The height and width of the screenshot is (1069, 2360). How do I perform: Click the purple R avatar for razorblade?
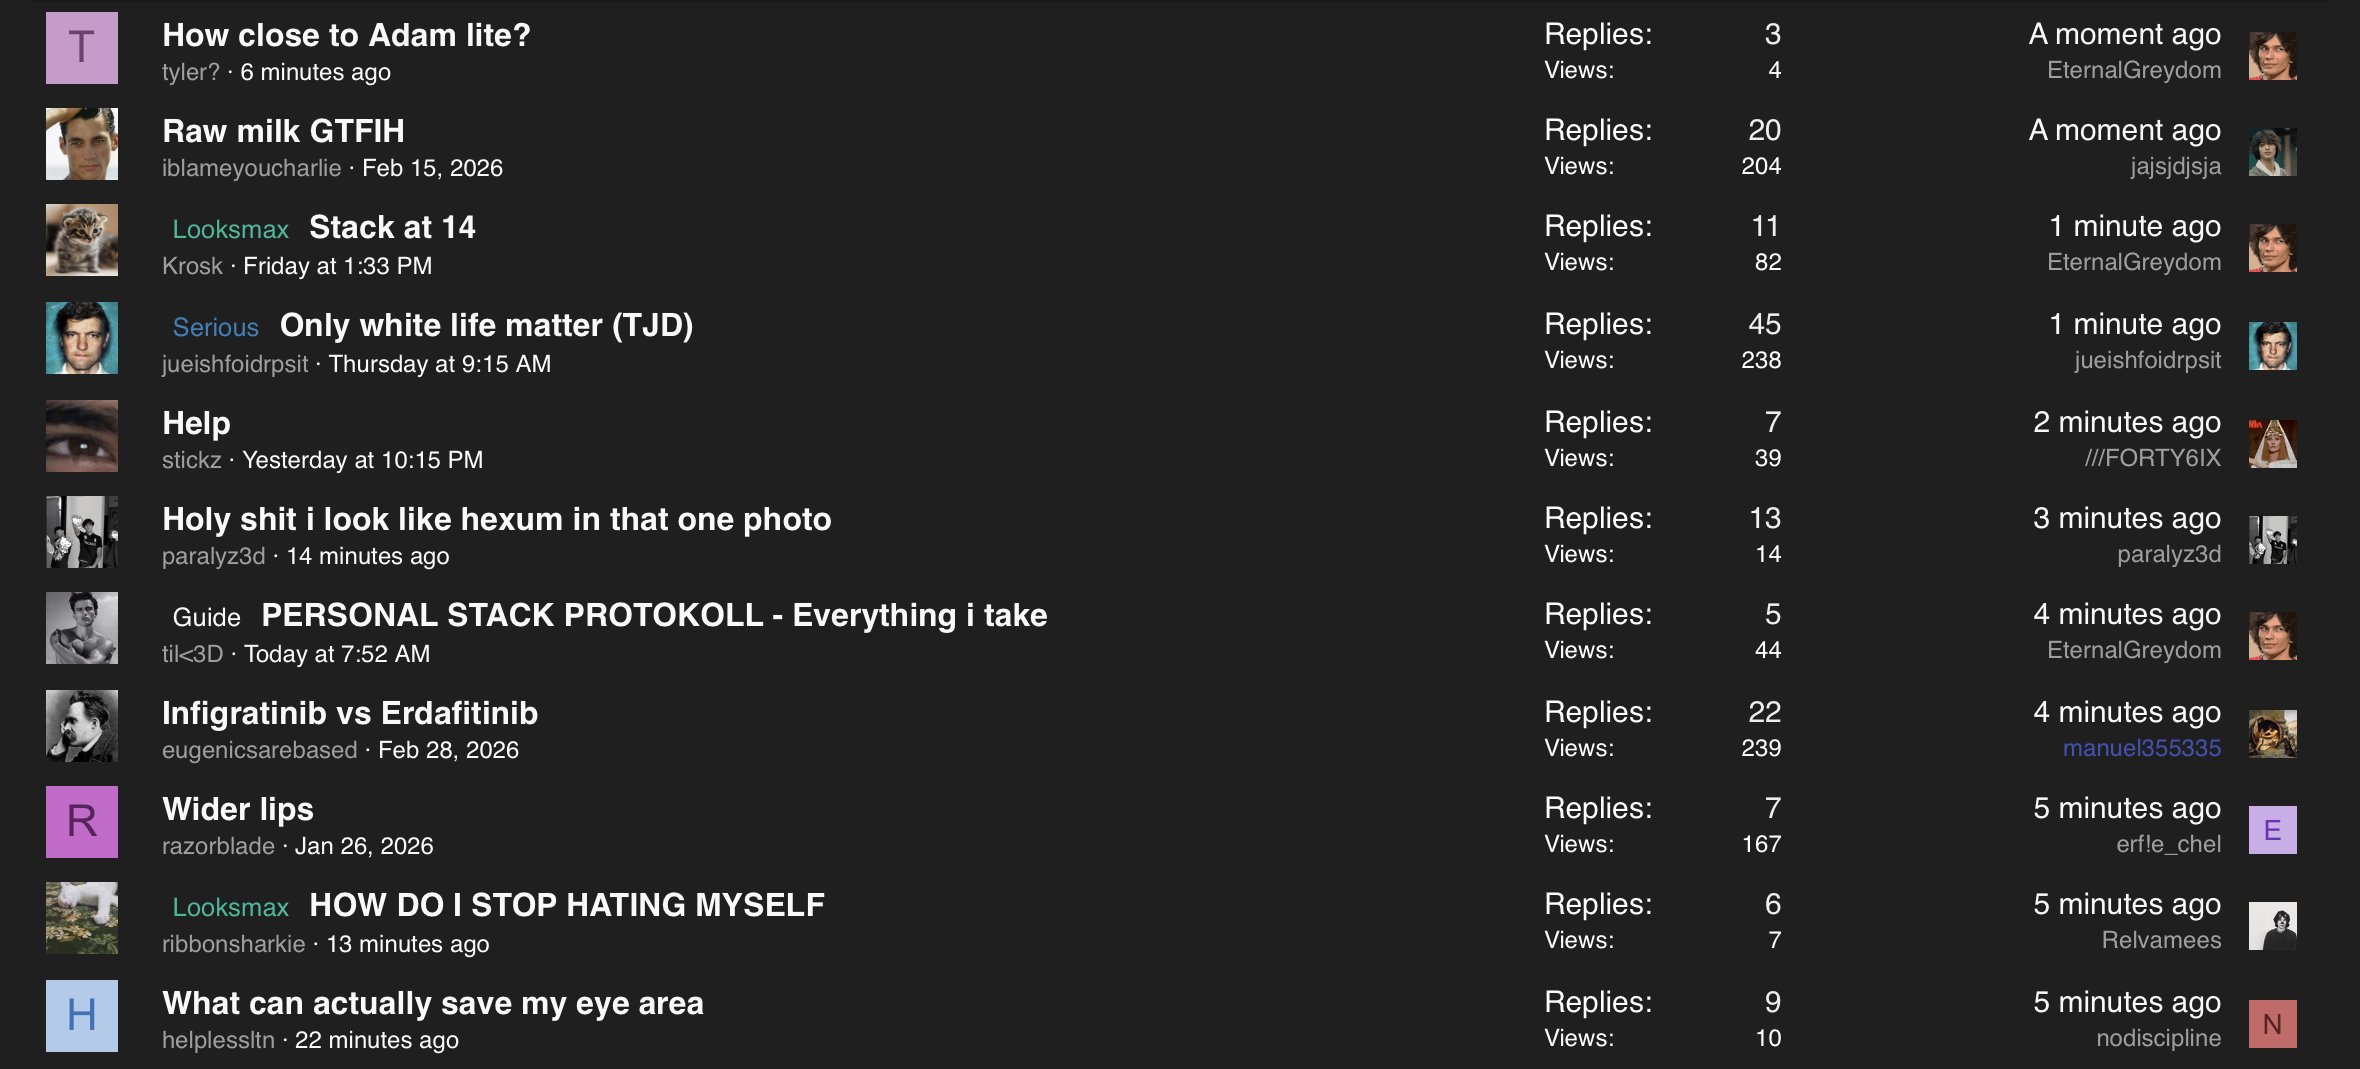82,822
